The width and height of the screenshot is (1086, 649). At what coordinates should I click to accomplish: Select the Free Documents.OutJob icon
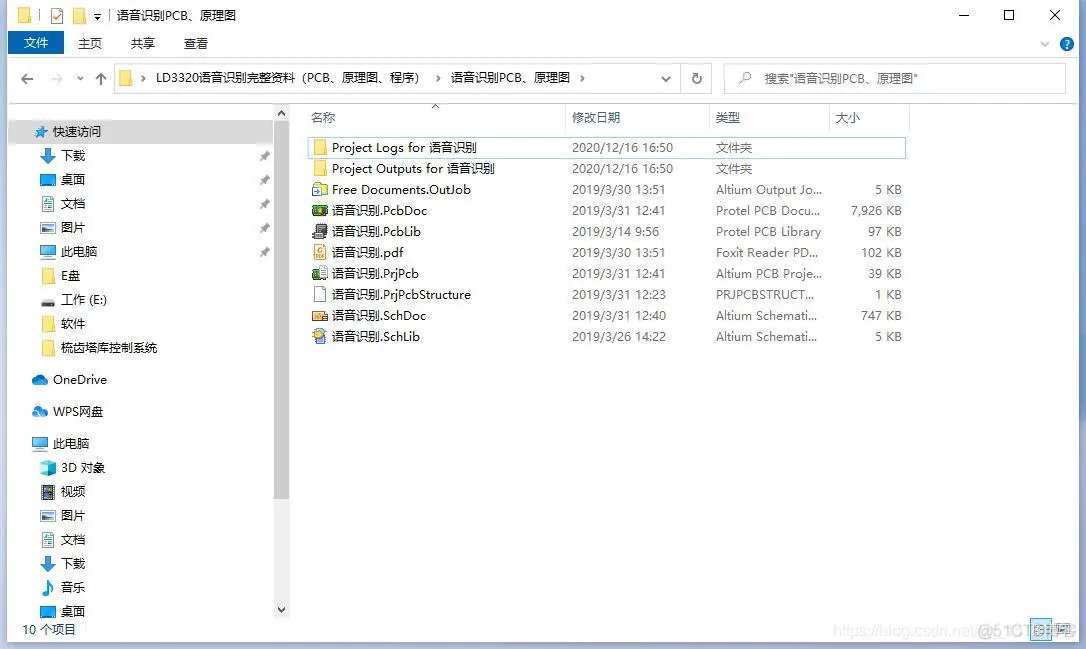click(x=319, y=190)
